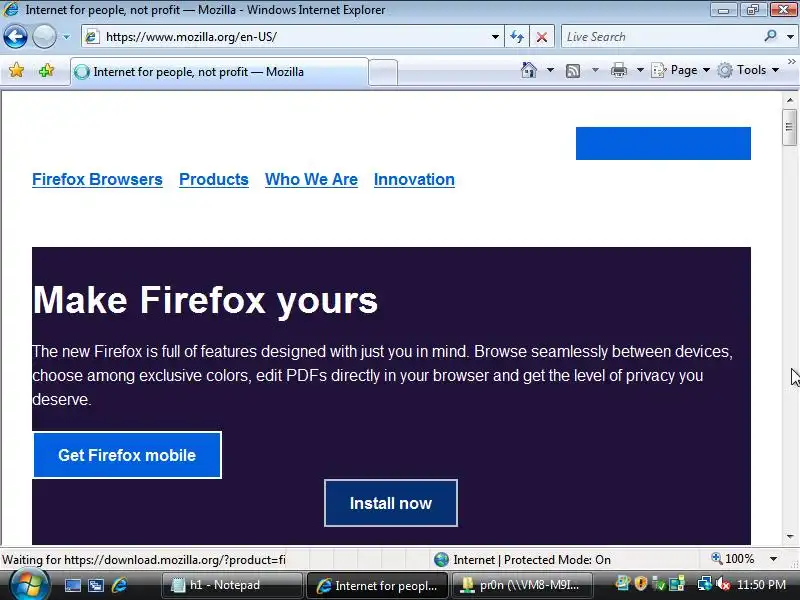Click the zoom level 100% button

(x=733, y=559)
